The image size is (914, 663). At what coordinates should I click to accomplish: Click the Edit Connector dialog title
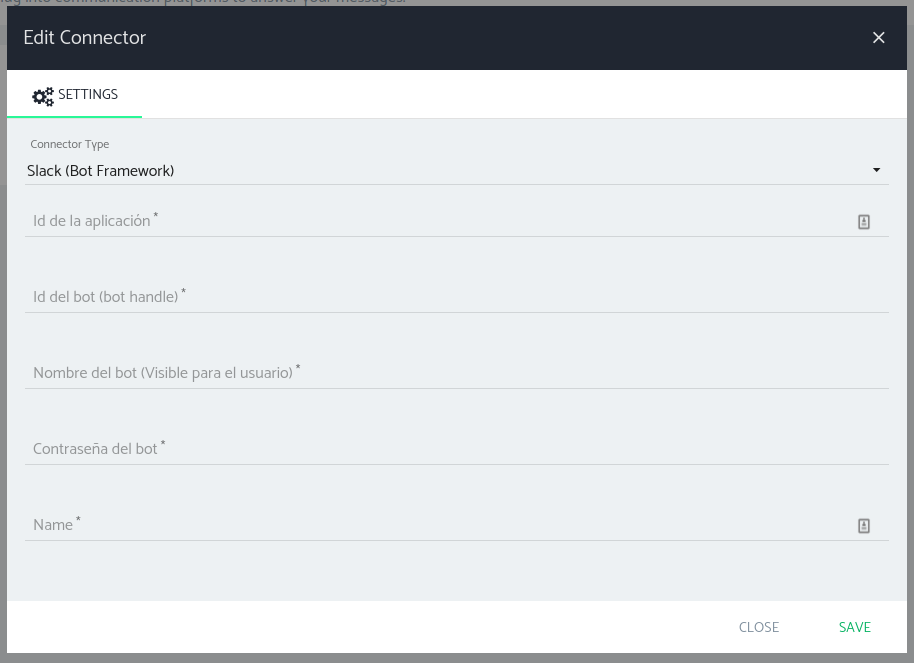(x=84, y=38)
